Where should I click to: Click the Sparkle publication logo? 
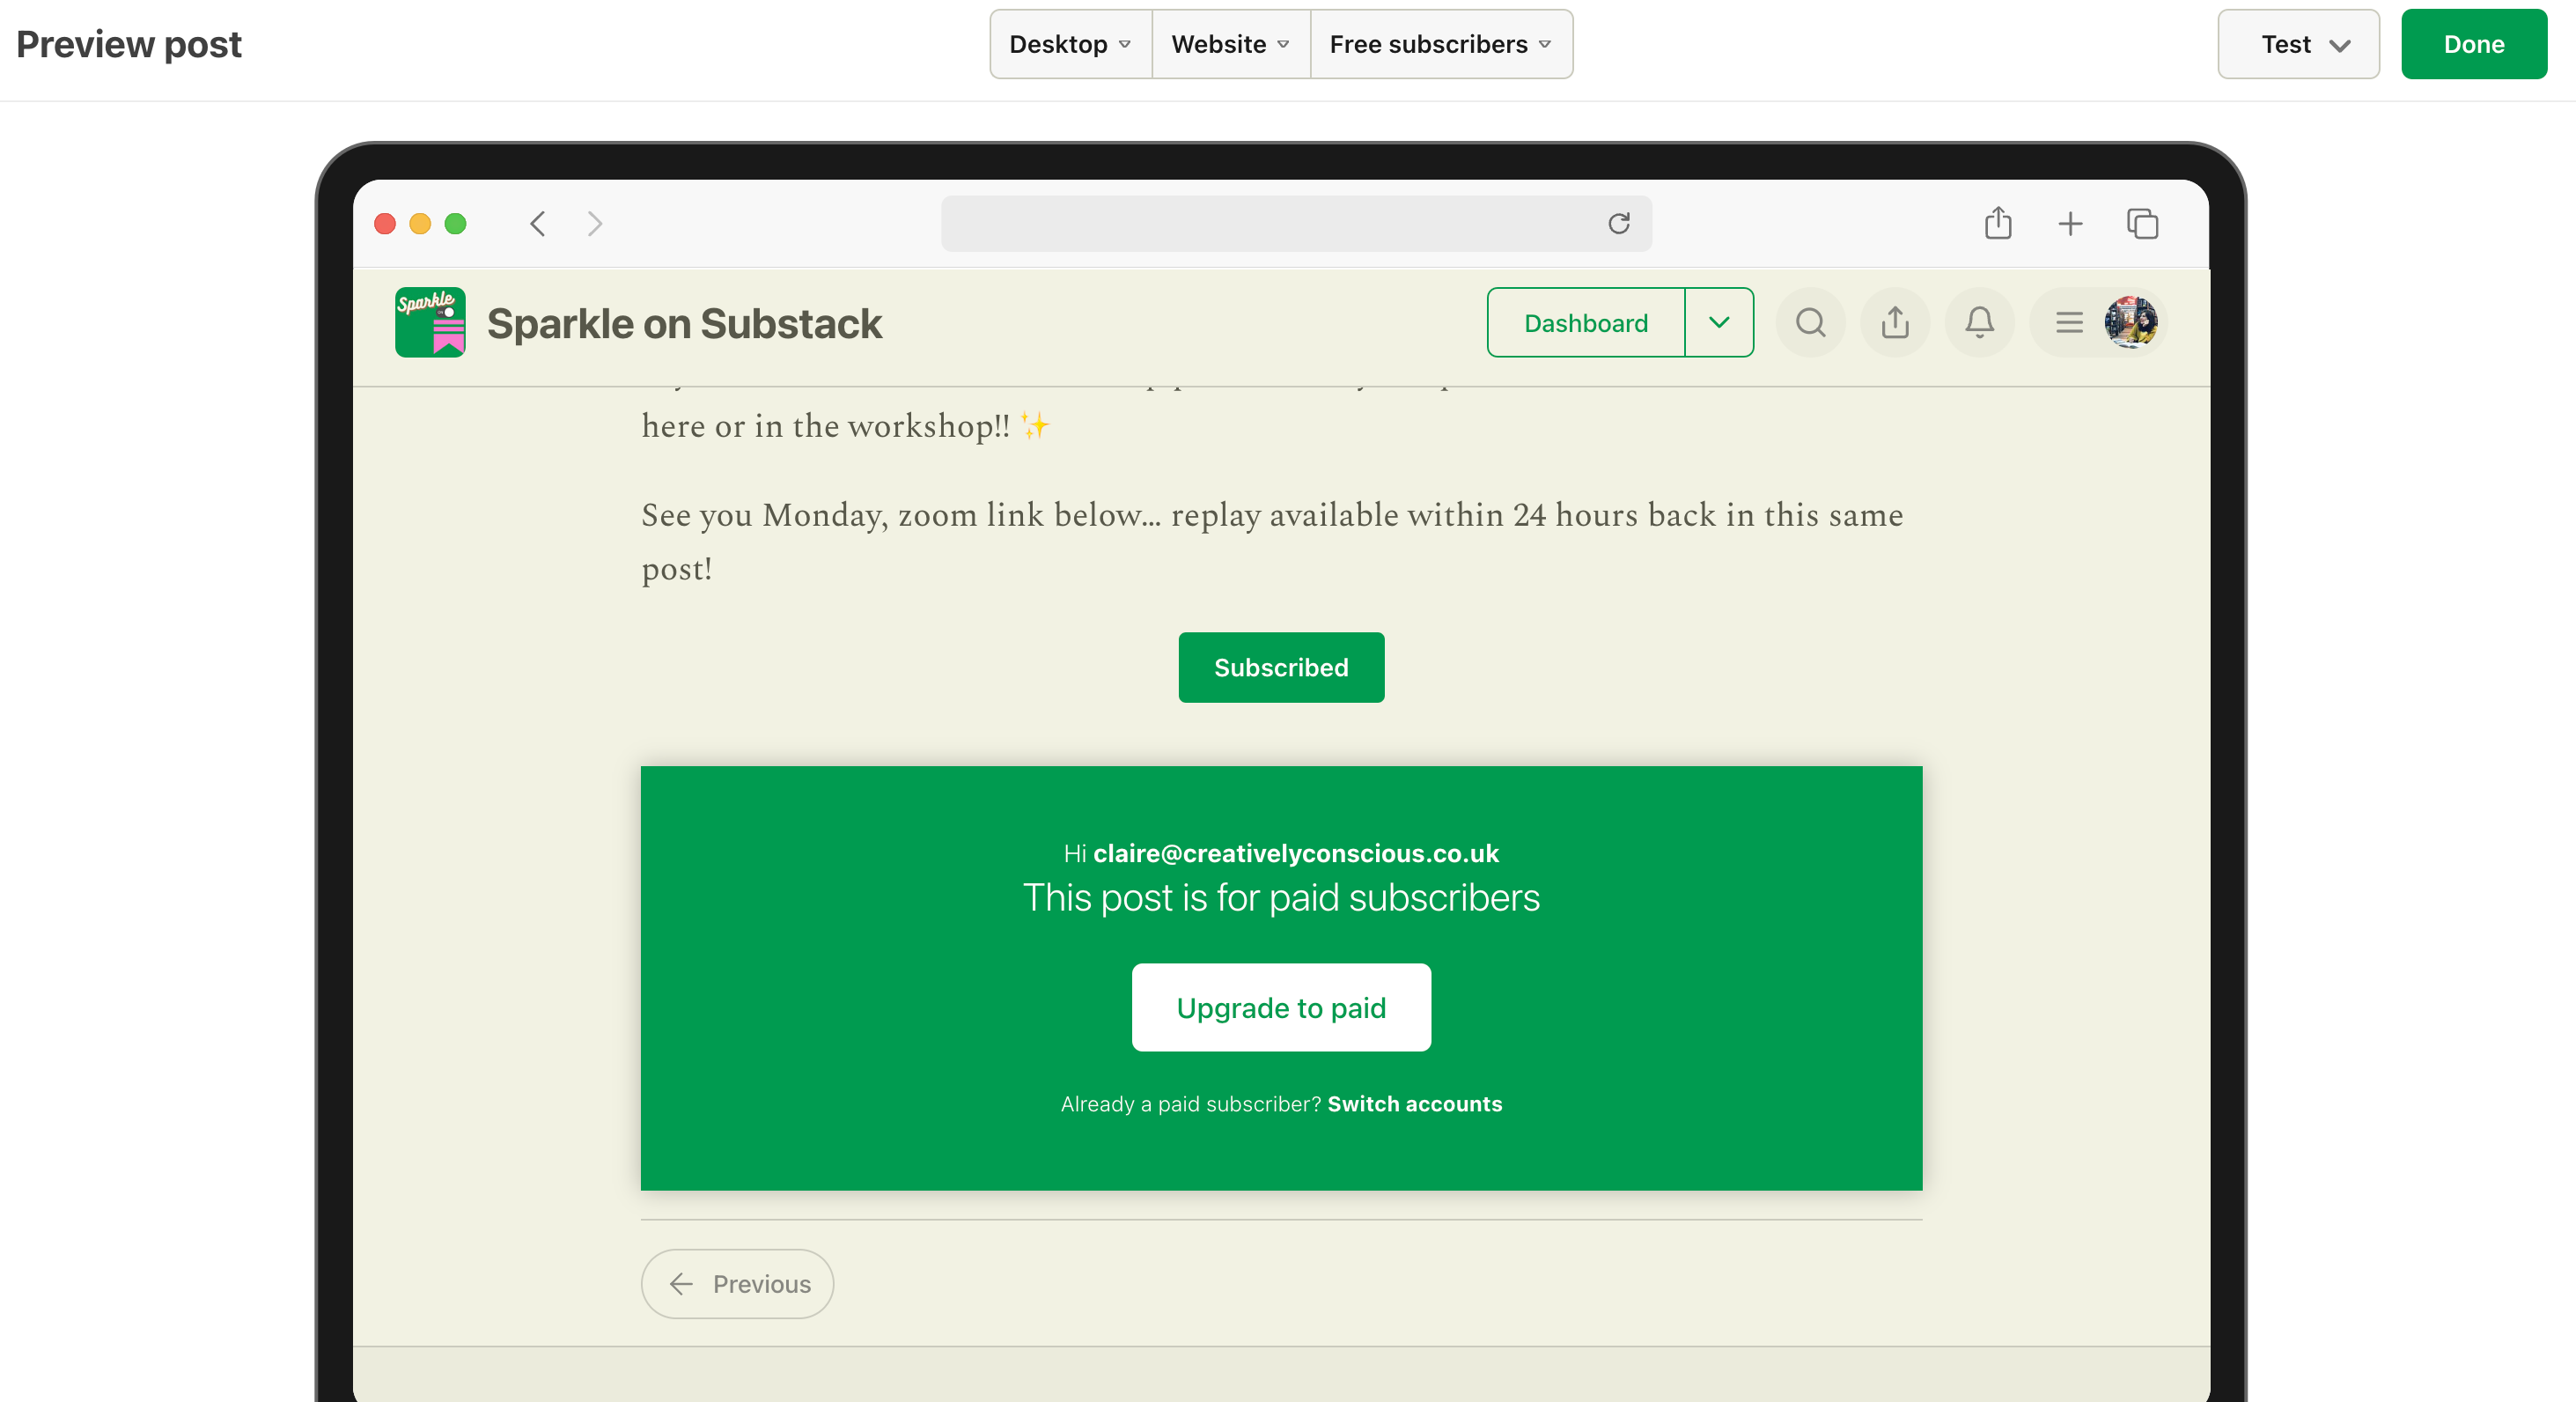[430, 323]
